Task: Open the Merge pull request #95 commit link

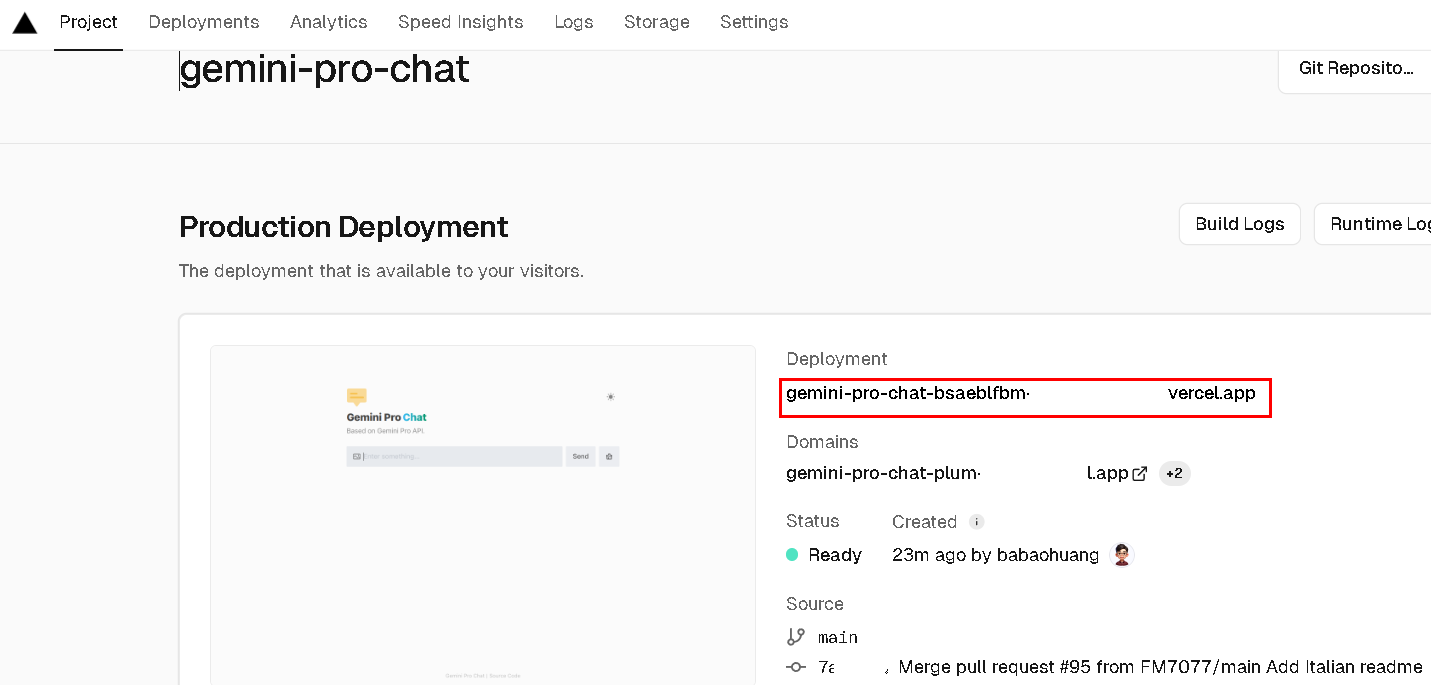Action: (1160, 667)
